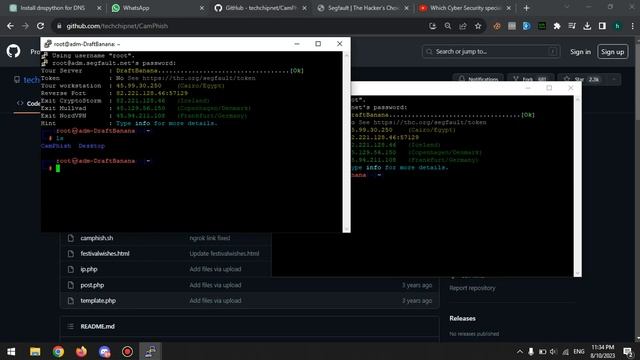Screen dimensions: 640x360
Task: Open the ip.php file
Action: click(x=89, y=269)
